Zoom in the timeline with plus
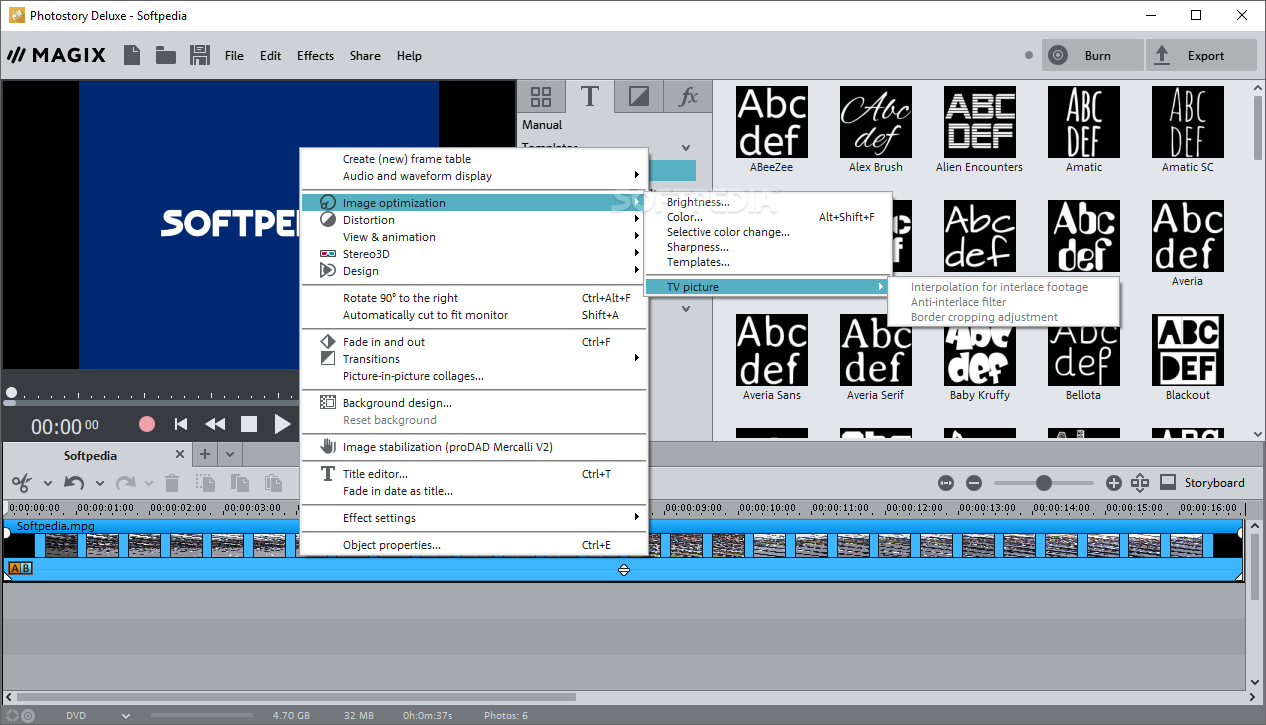 pos(1114,483)
